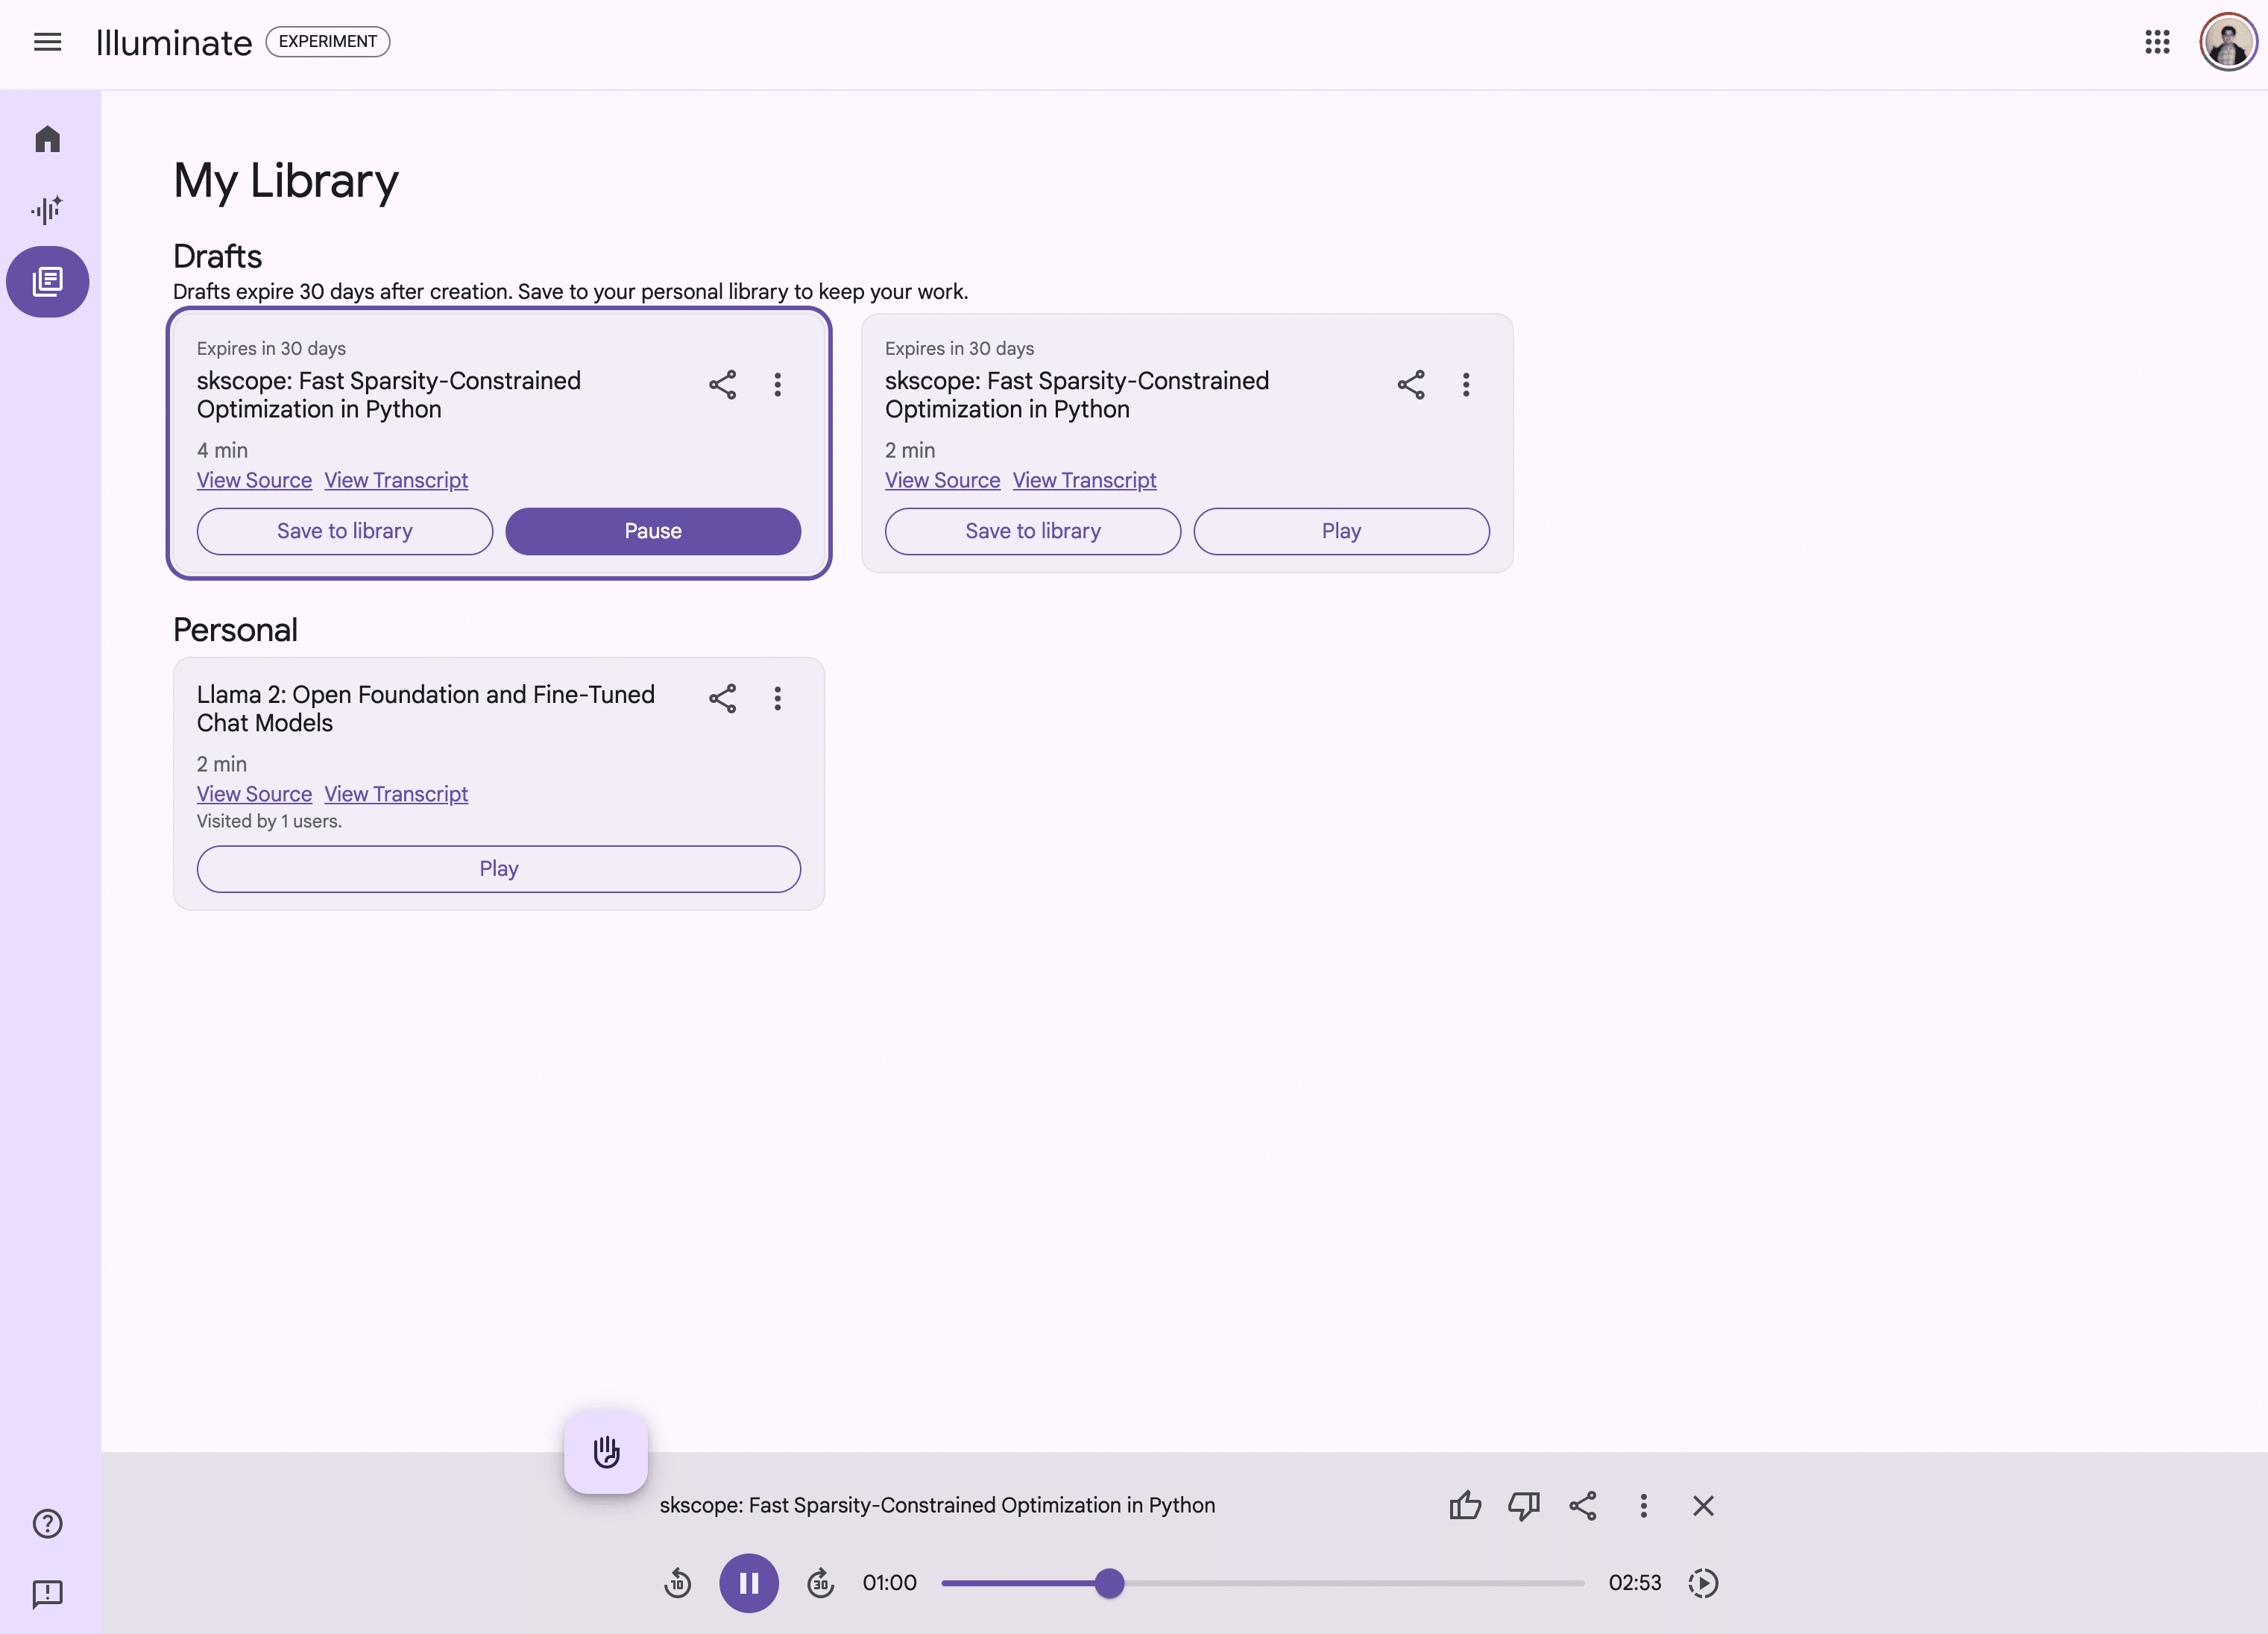Dislike the audio with thumbs down
Image resolution: width=2268 pixels, height=1634 pixels.
(x=1523, y=1505)
